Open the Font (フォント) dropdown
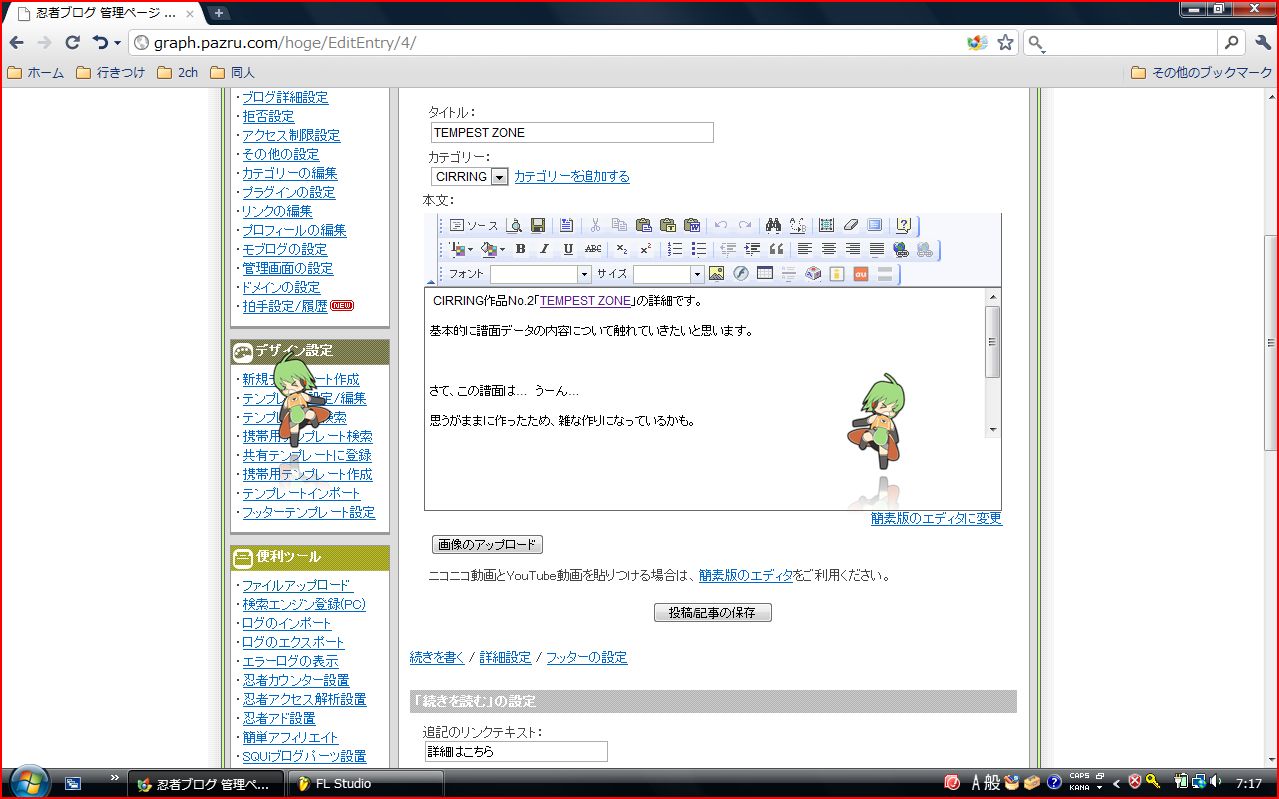The height and width of the screenshot is (799, 1279). (x=541, y=274)
